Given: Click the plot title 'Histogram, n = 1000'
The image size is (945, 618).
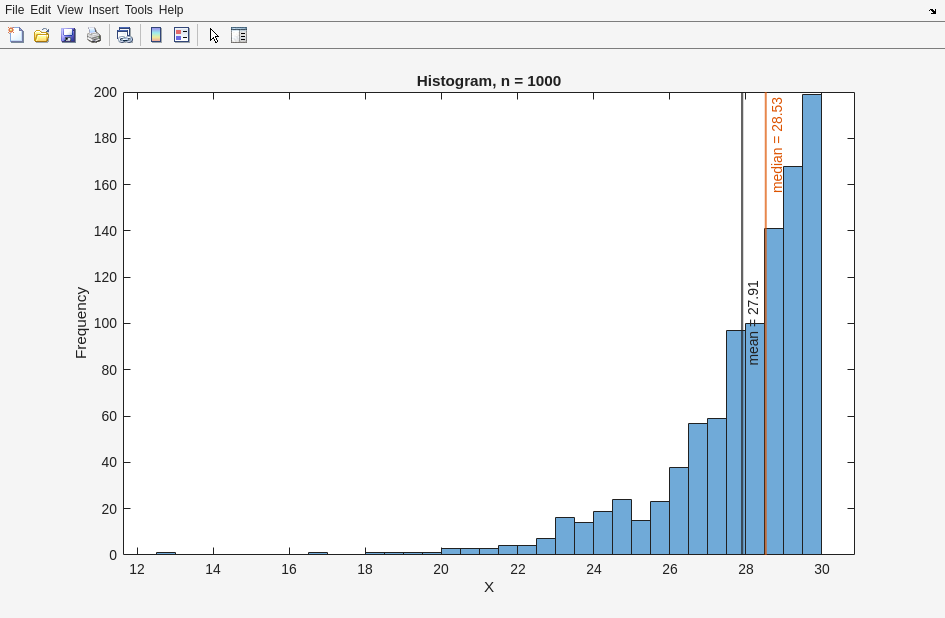Looking at the screenshot, I should pyautogui.click(x=488, y=81).
